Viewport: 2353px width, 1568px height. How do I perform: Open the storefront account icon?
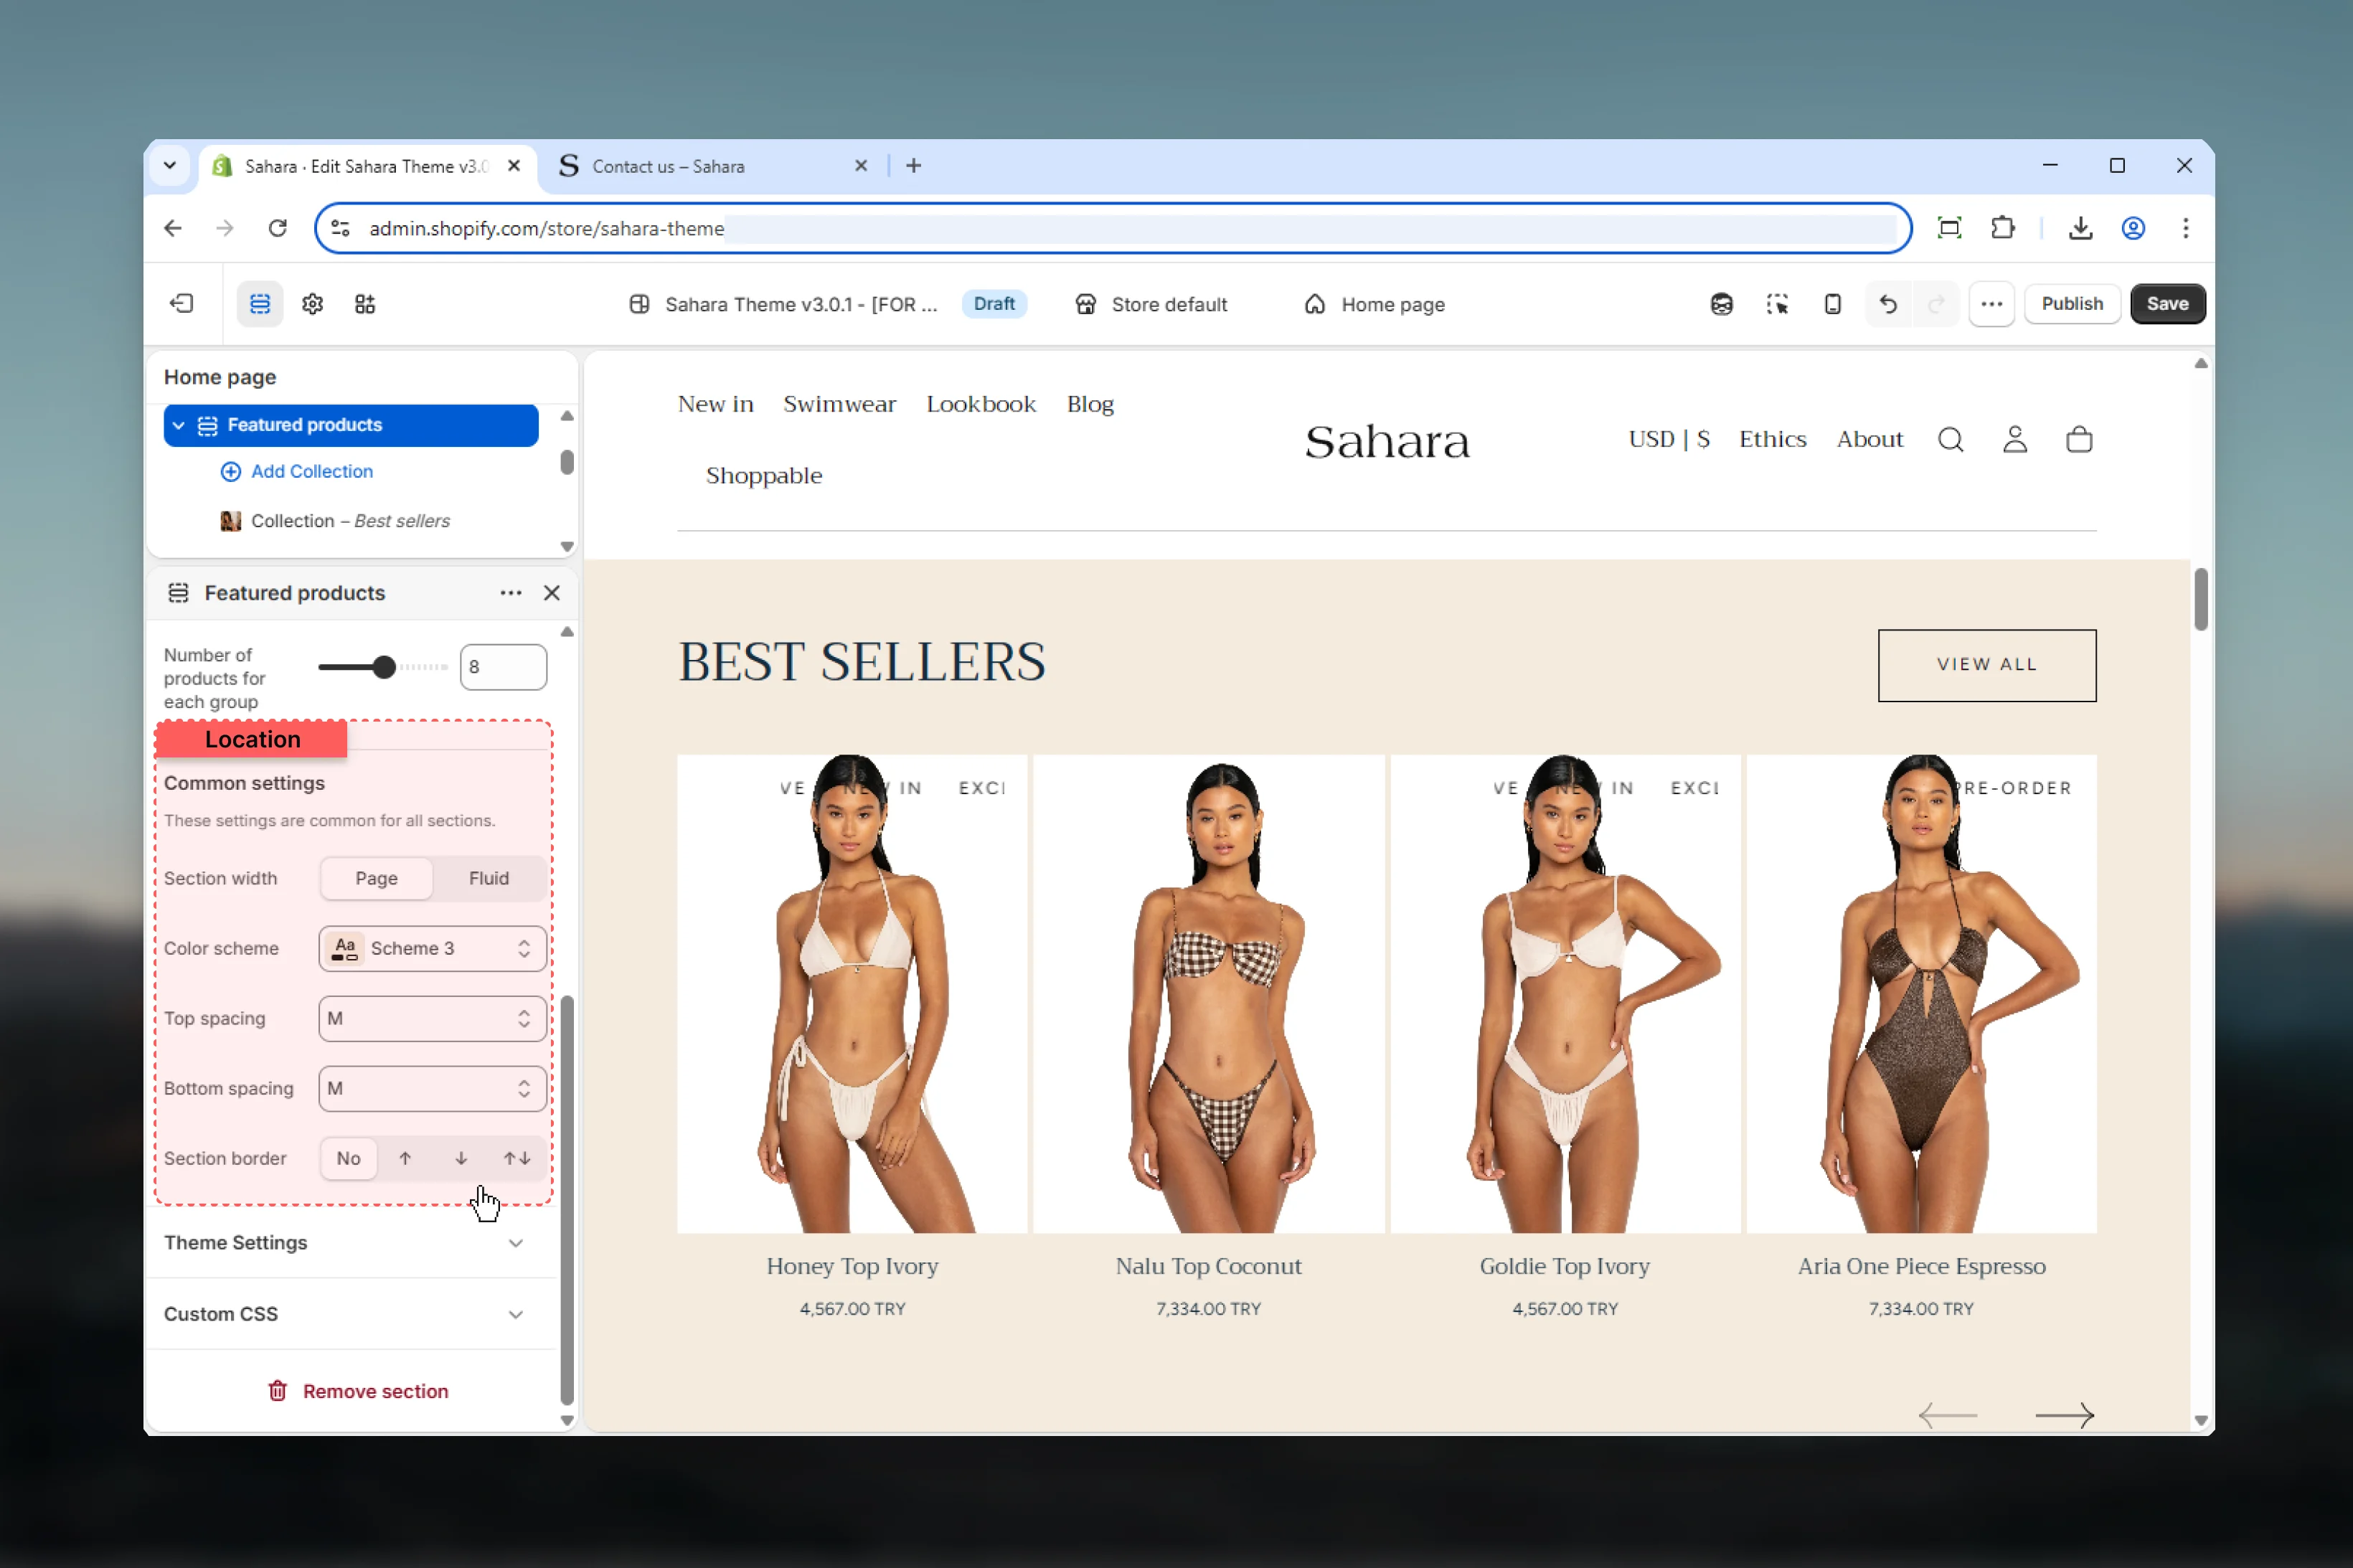(2015, 440)
